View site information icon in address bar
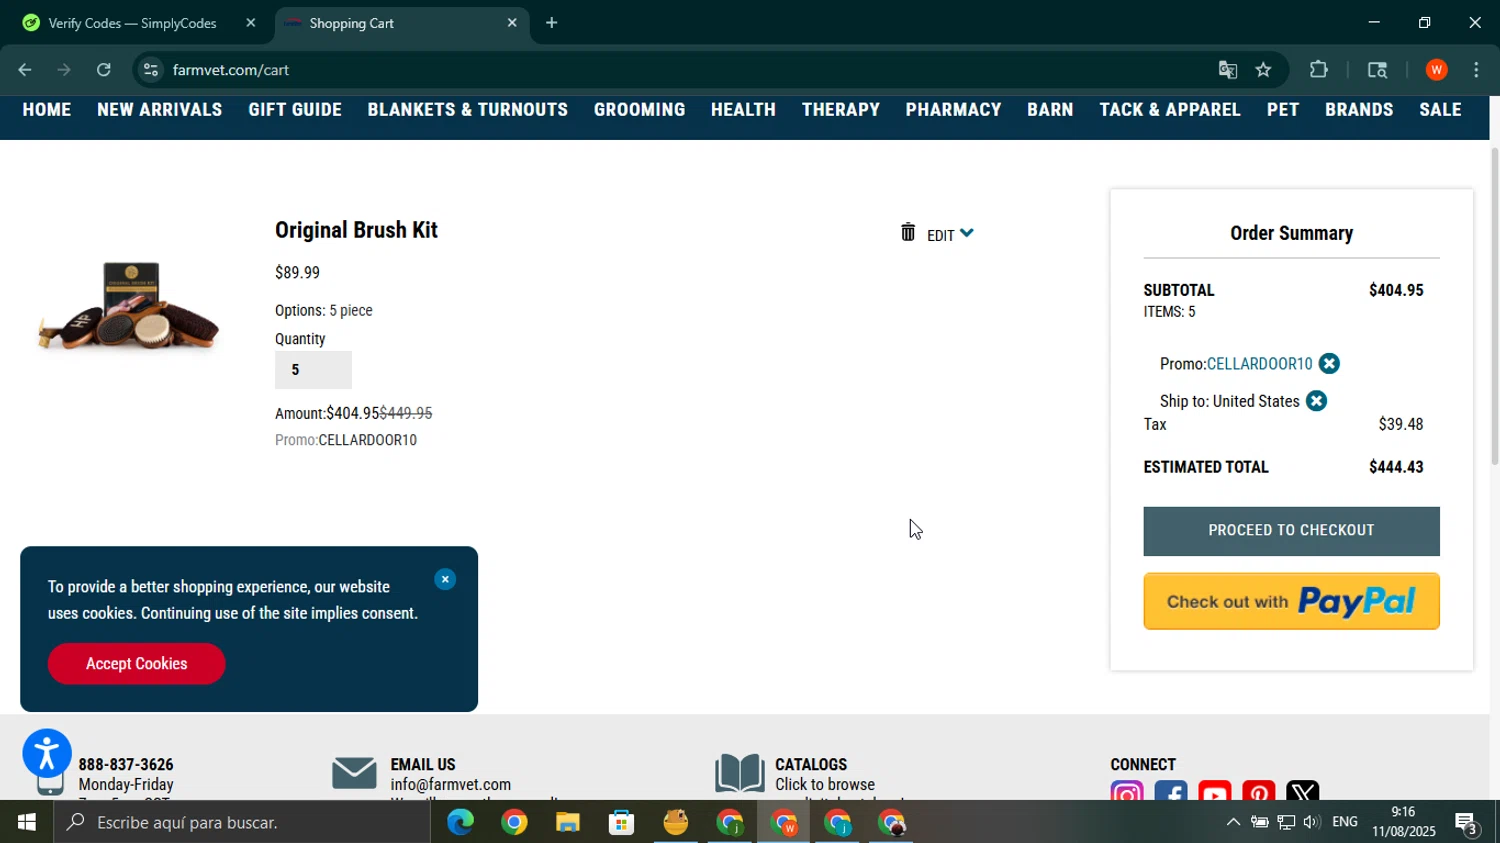 [151, 70]
